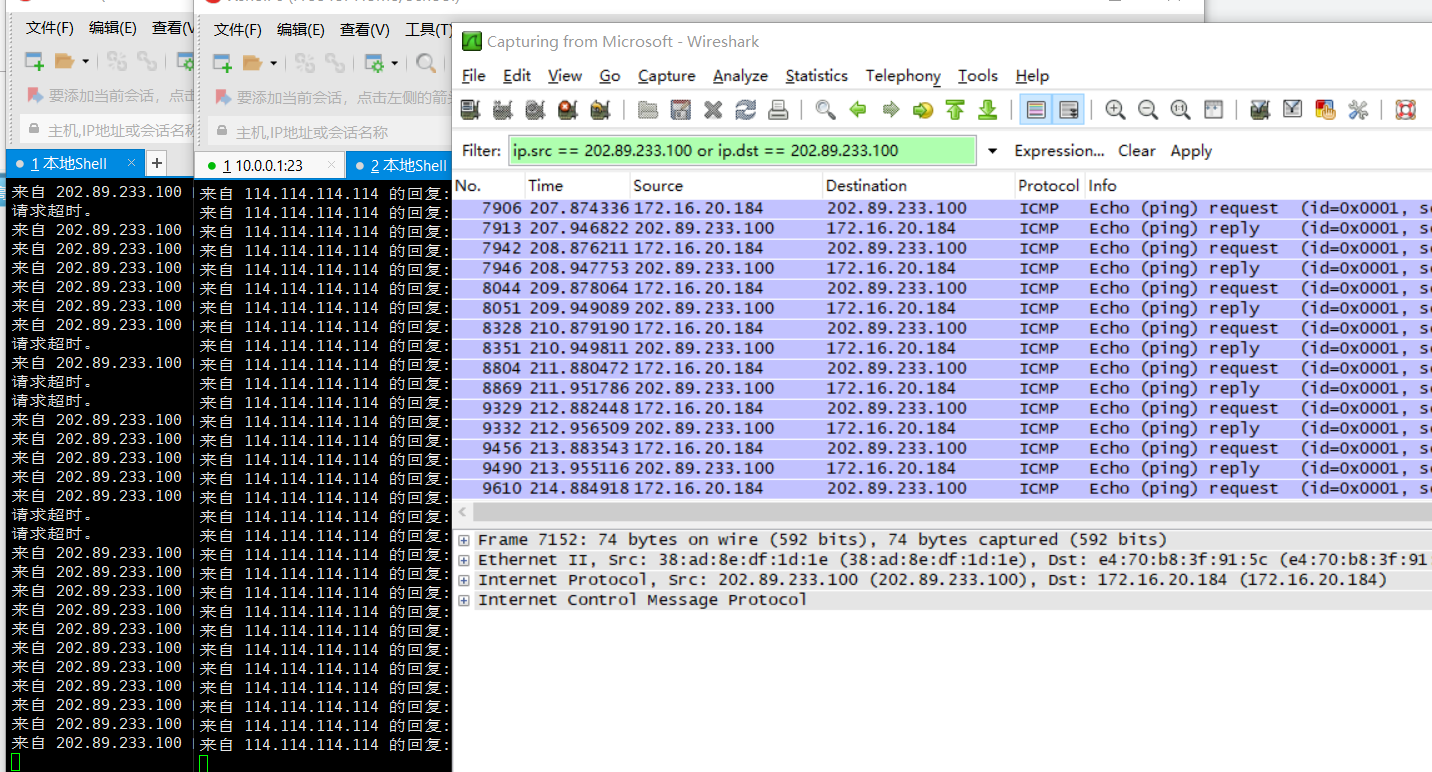Open 编辑(E) menu in the middle terminal window
Viewport: 1432px width, 772px height.
click(x=301, y=29)
